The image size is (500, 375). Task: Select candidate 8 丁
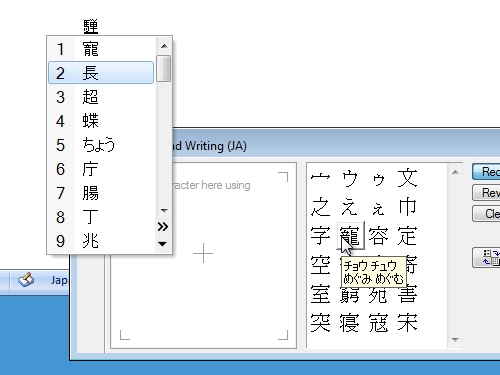tap(101, 217)
